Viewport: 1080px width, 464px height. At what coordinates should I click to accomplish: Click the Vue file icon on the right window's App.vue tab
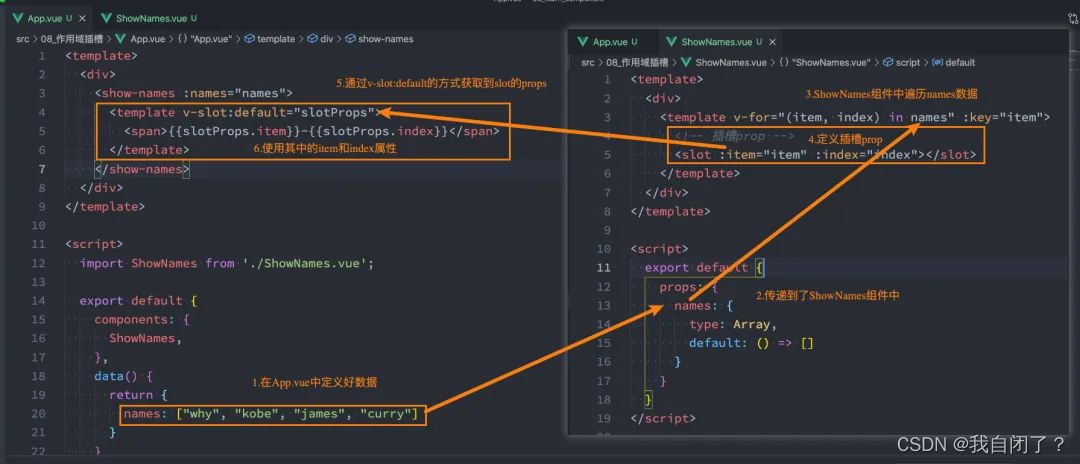[x=583, y=42]
